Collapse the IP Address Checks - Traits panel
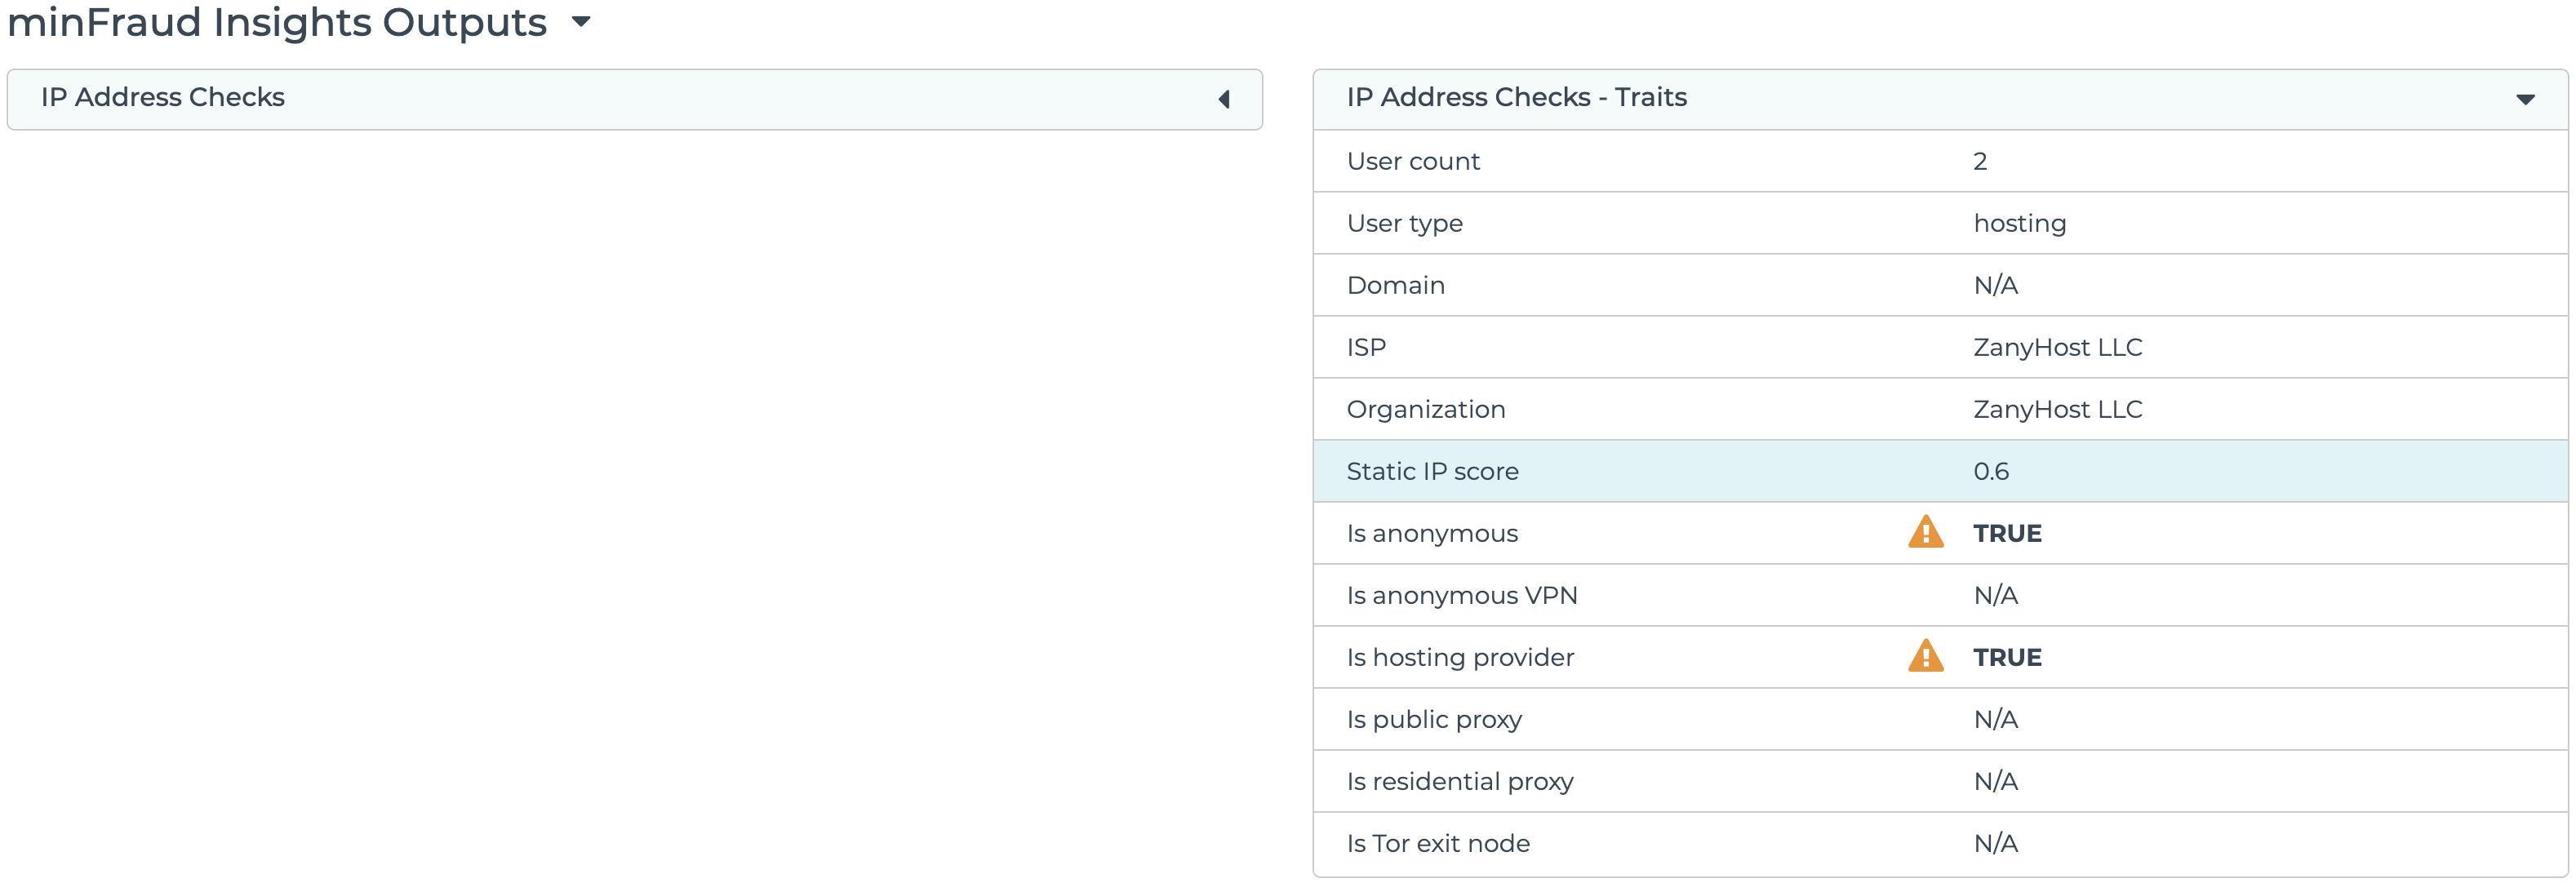Viewport: 2576px width, 883px height. [2525, 99]
